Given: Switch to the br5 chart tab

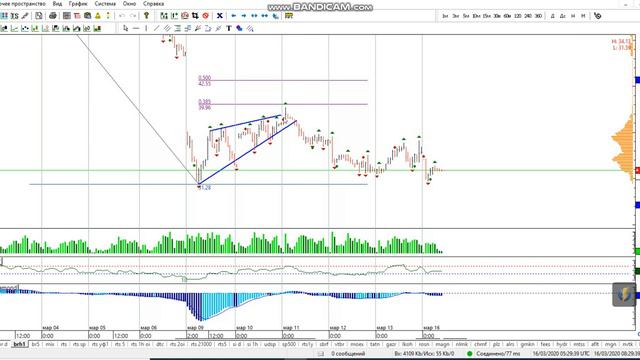Looking at the screenshot, I should point(36,344).
